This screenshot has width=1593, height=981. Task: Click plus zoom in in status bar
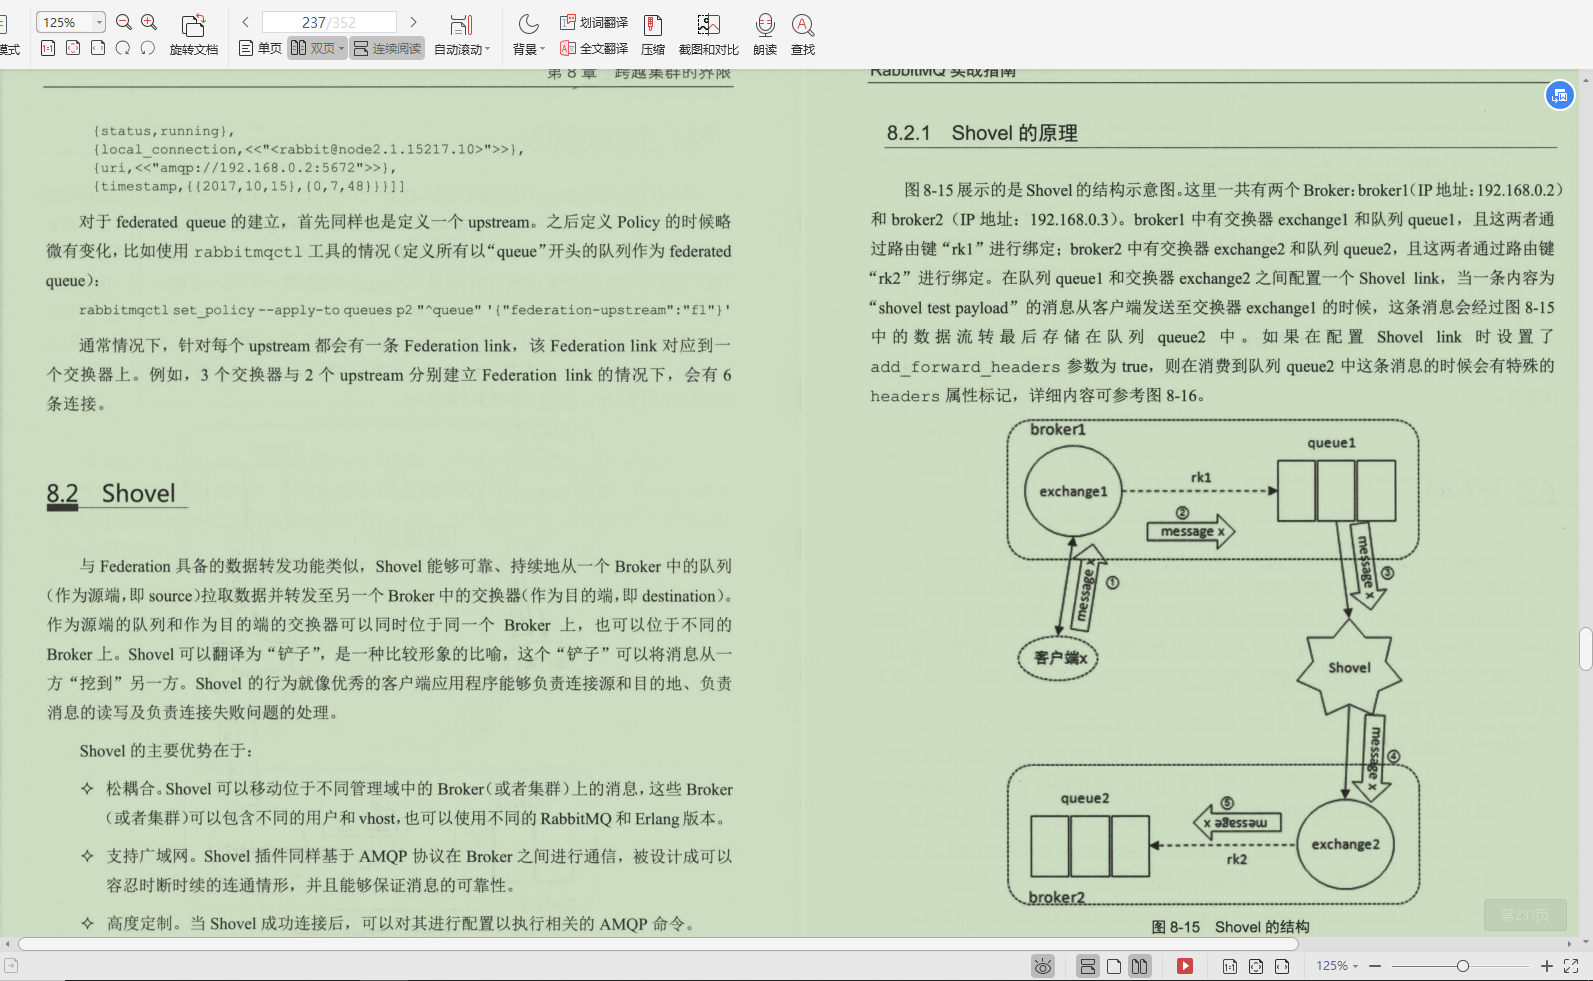click(x=1547, y=966)
